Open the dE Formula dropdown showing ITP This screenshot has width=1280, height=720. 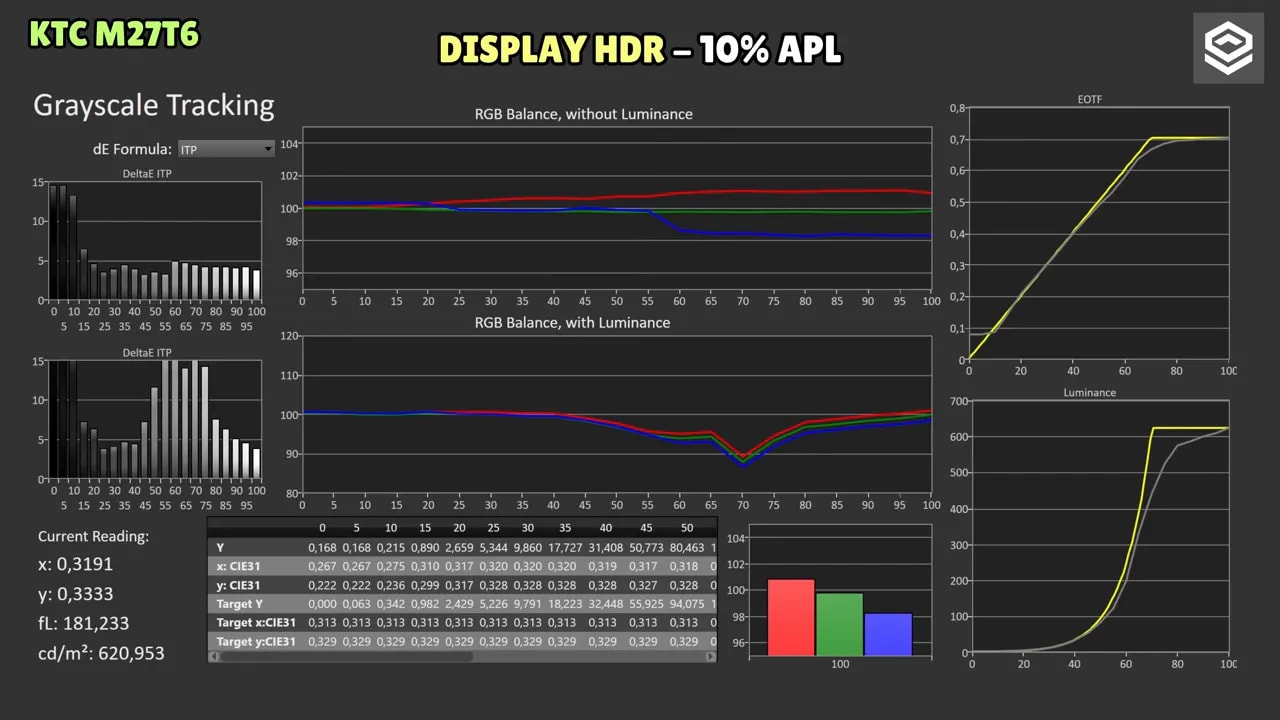[x=226, y=149]
